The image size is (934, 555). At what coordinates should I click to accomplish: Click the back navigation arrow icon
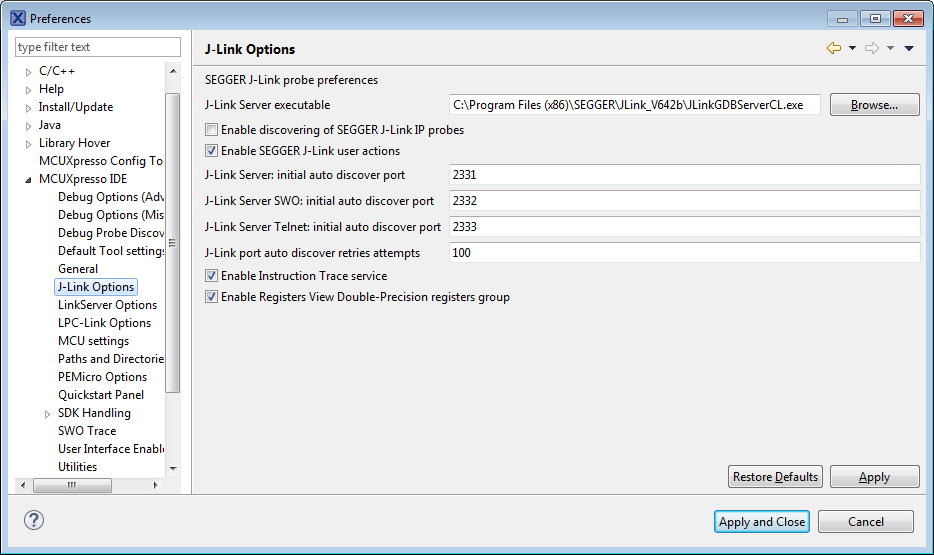[x=833, y=48]
